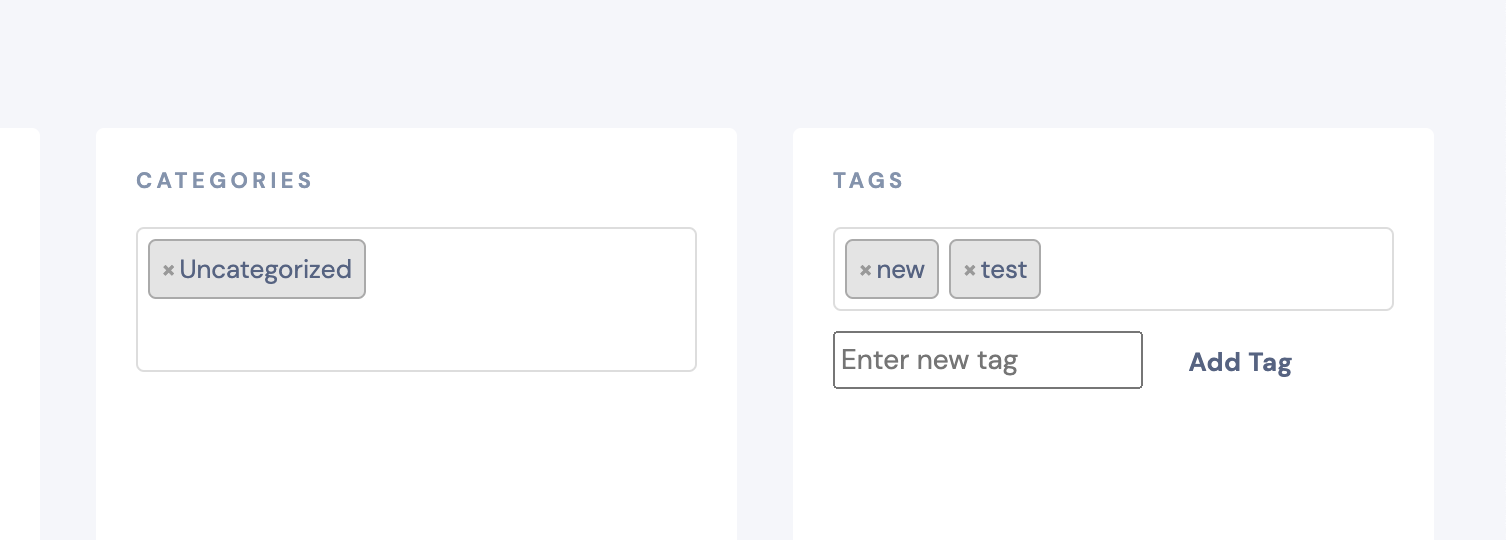Click the gray gap between Categories and Tags cards
1506x540 pixels.
coord(765,334)
